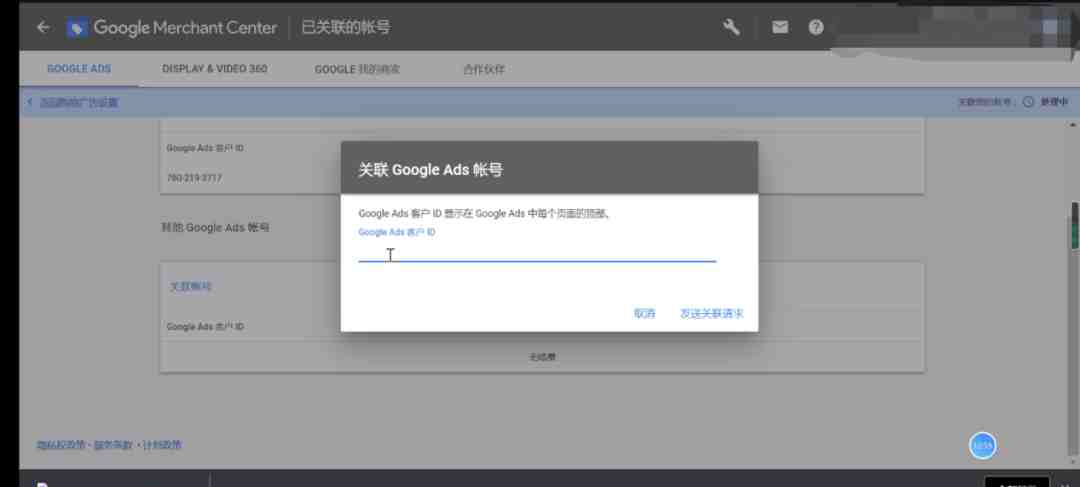
Task: Open the last footer policy link
Action: pos(163,445)
